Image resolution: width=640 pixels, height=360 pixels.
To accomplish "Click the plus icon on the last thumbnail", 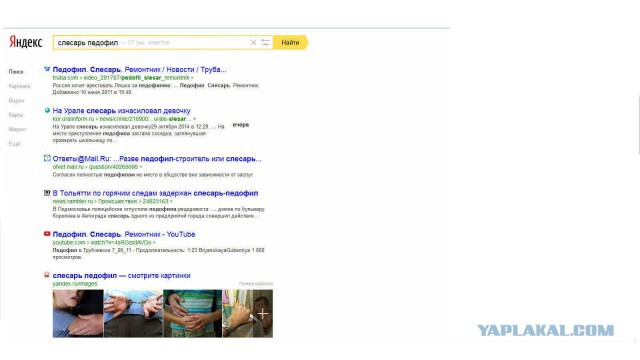I will coord(262,313).
